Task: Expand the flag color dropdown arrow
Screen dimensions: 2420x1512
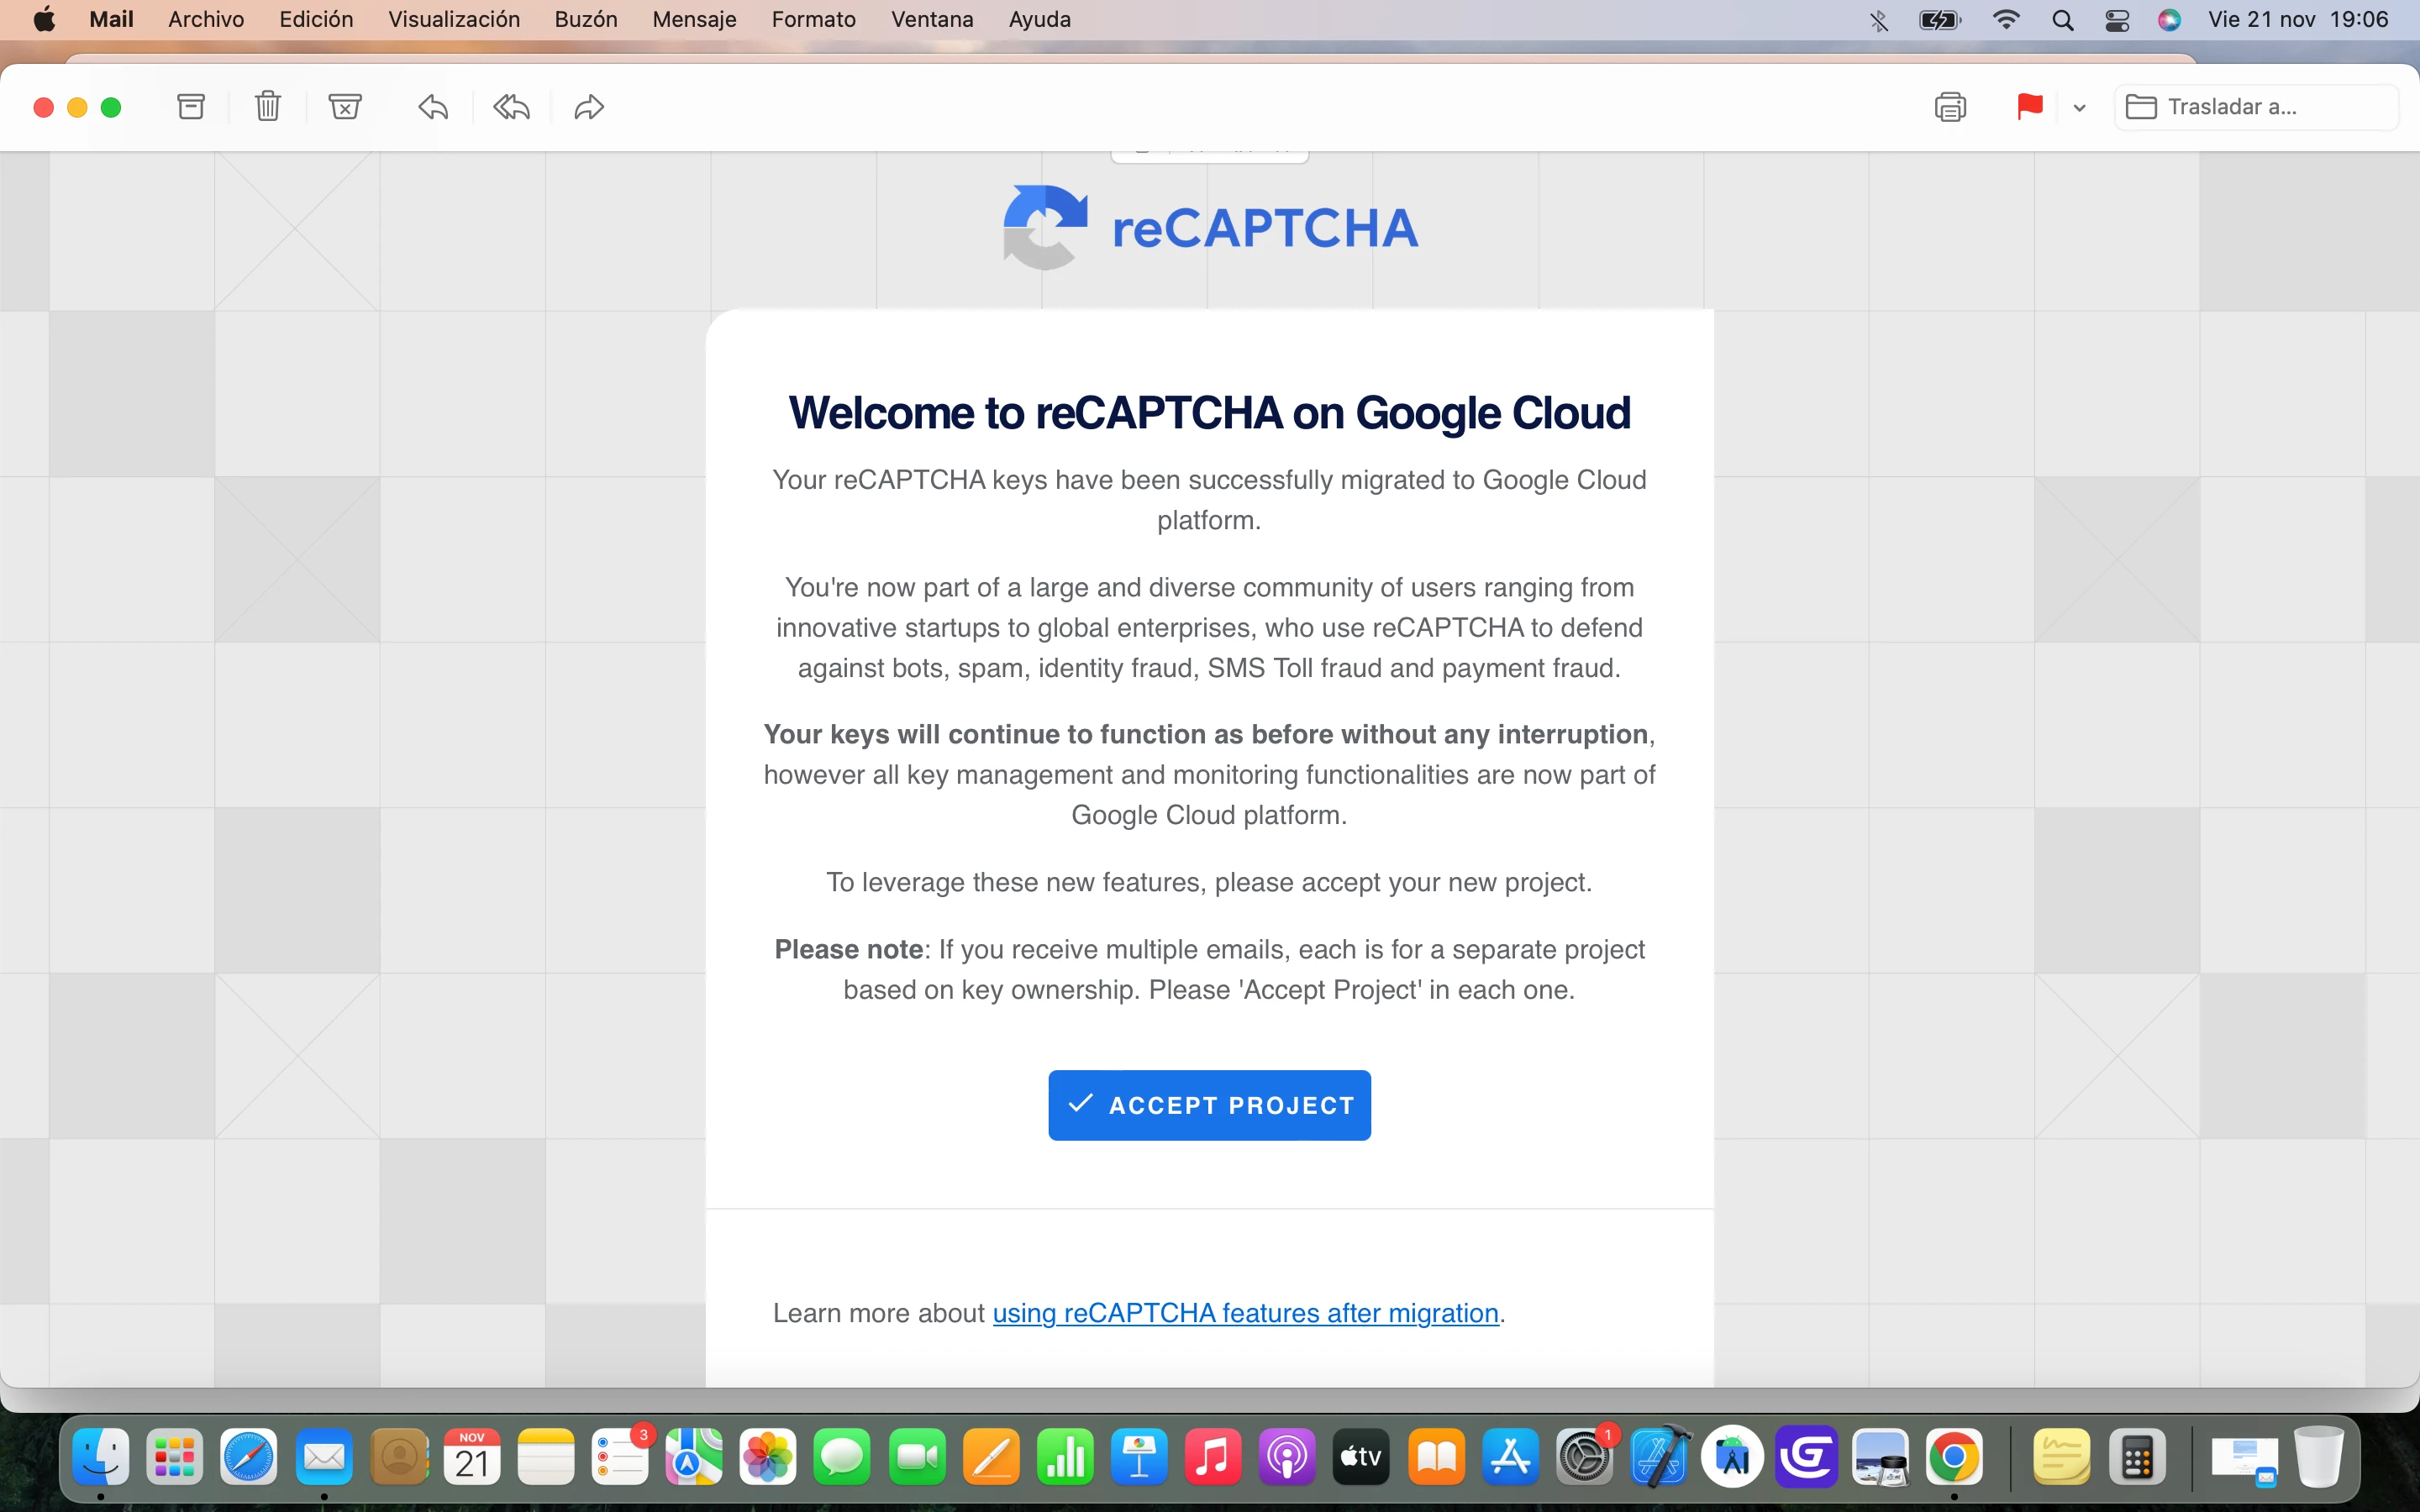Action: point(2079,107)
